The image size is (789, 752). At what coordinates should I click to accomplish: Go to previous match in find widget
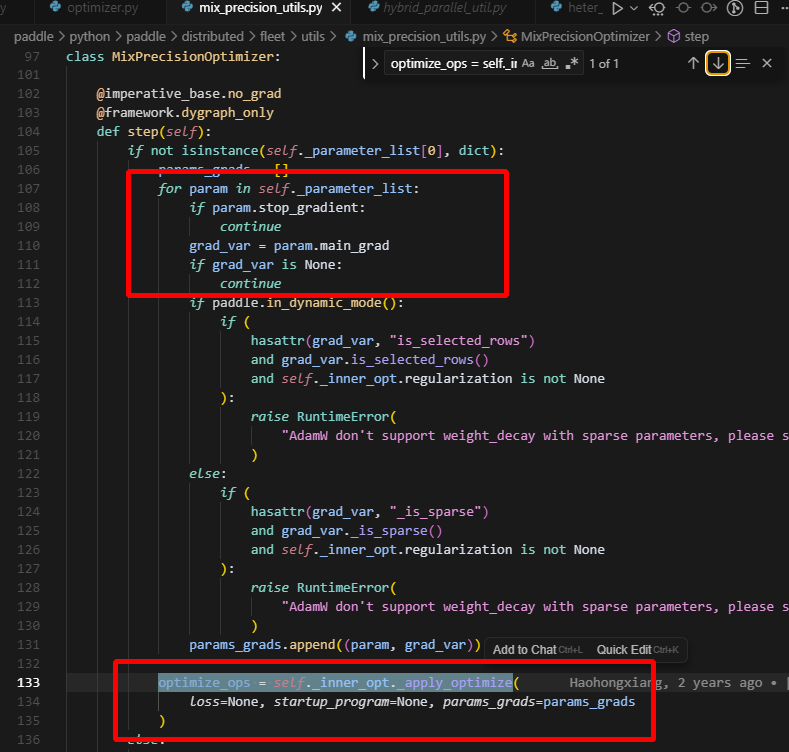693,63
